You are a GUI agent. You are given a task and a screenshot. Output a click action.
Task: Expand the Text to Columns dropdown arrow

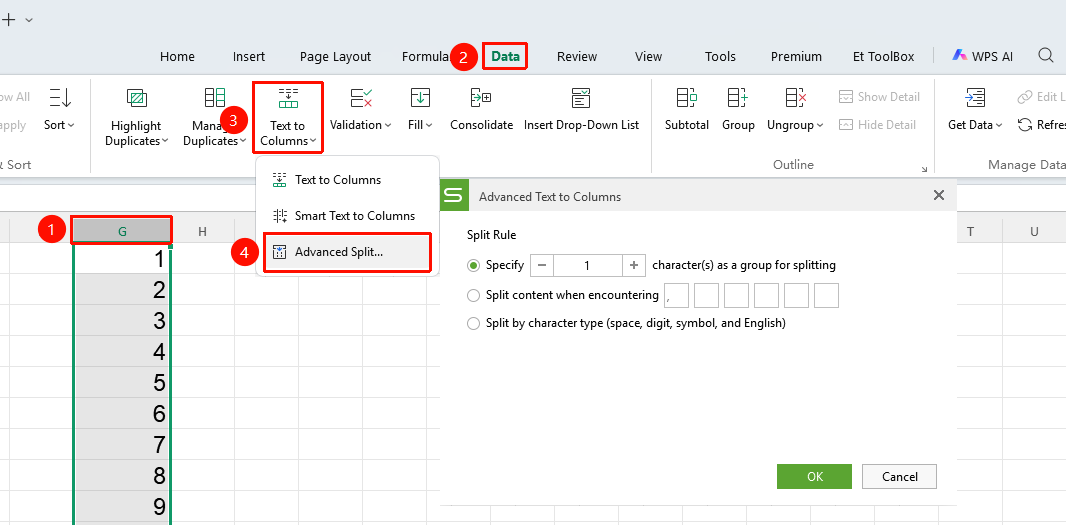click(313, 141)
